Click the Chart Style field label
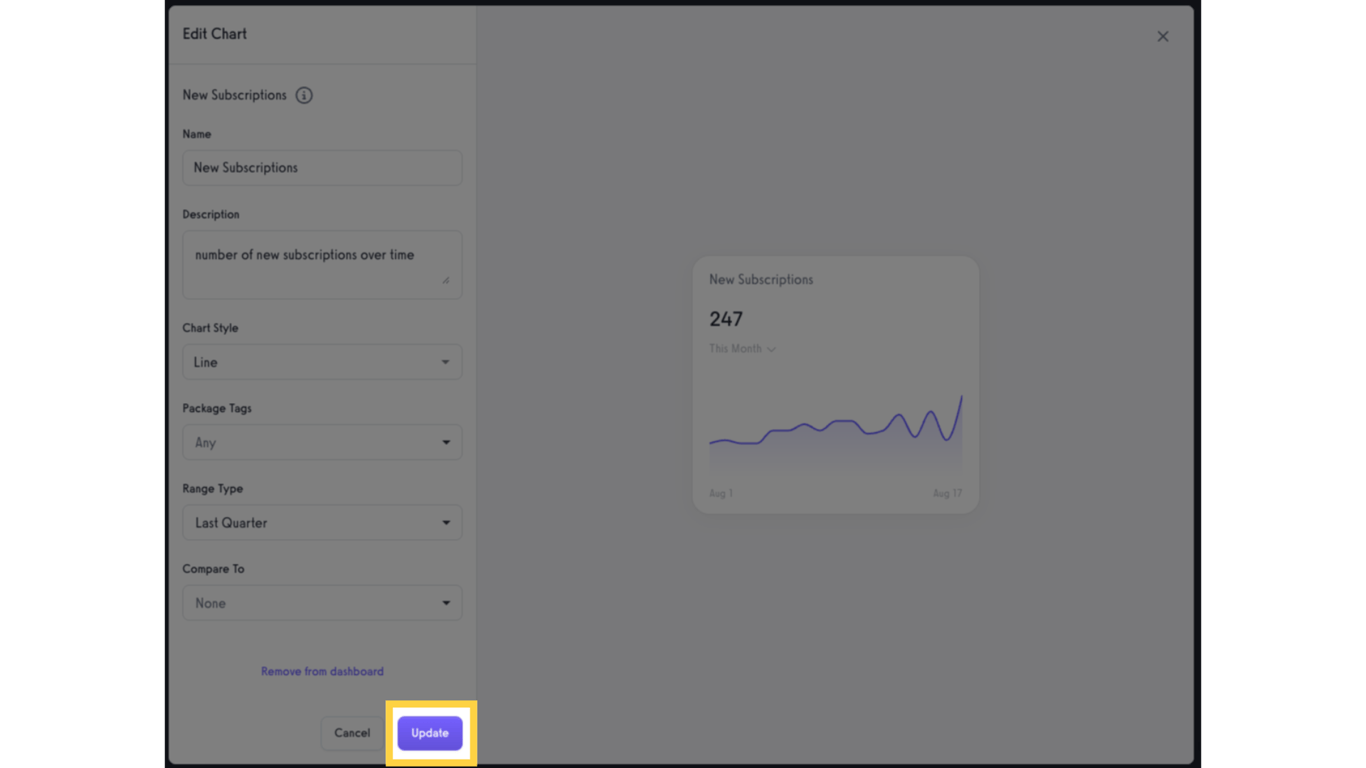Viewport: 1366px width, 768px height. (210, 328)
